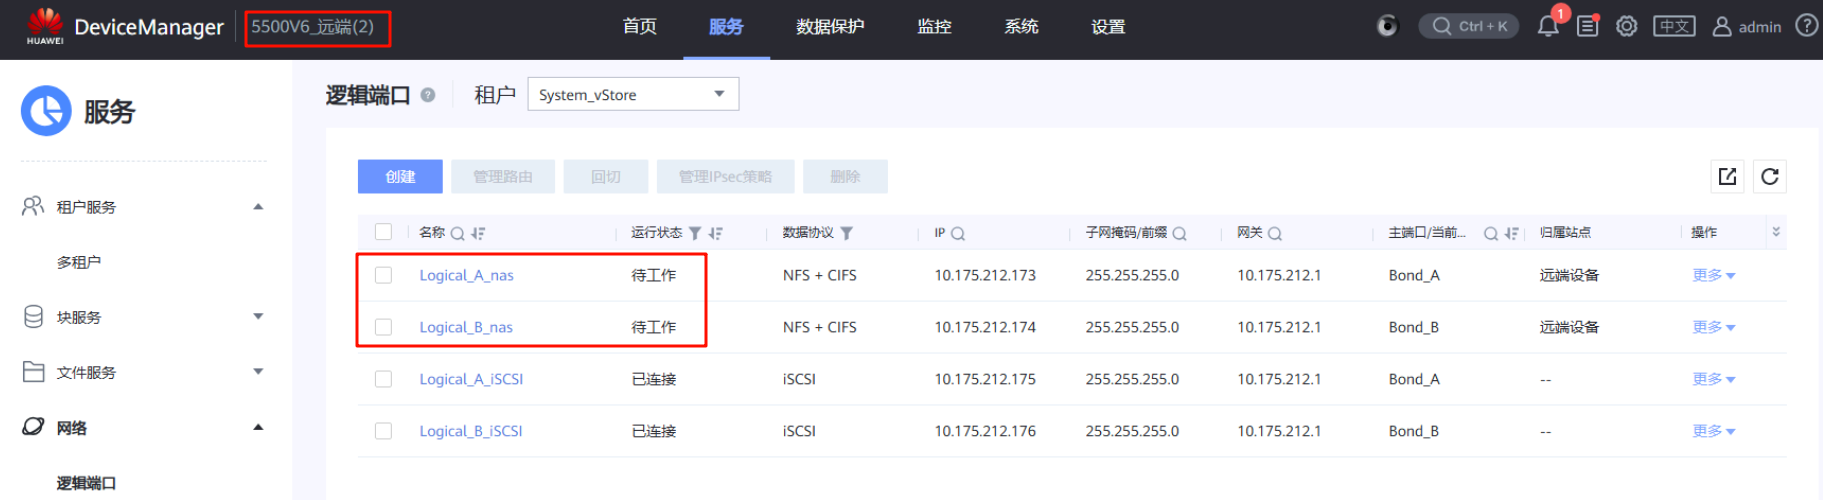Image resolution: width=1823 pixels, height=500 pixels.
Task: Click the 创建 button
Action: tap(400, 177)
